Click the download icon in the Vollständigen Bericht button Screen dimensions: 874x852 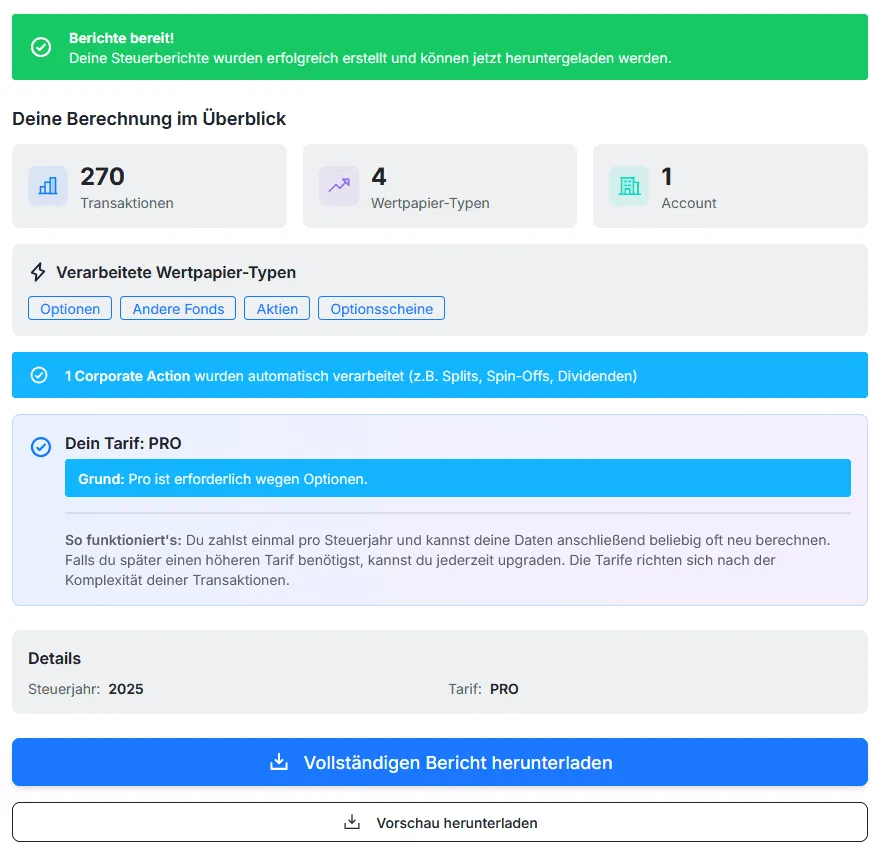[x=279, y=762]
